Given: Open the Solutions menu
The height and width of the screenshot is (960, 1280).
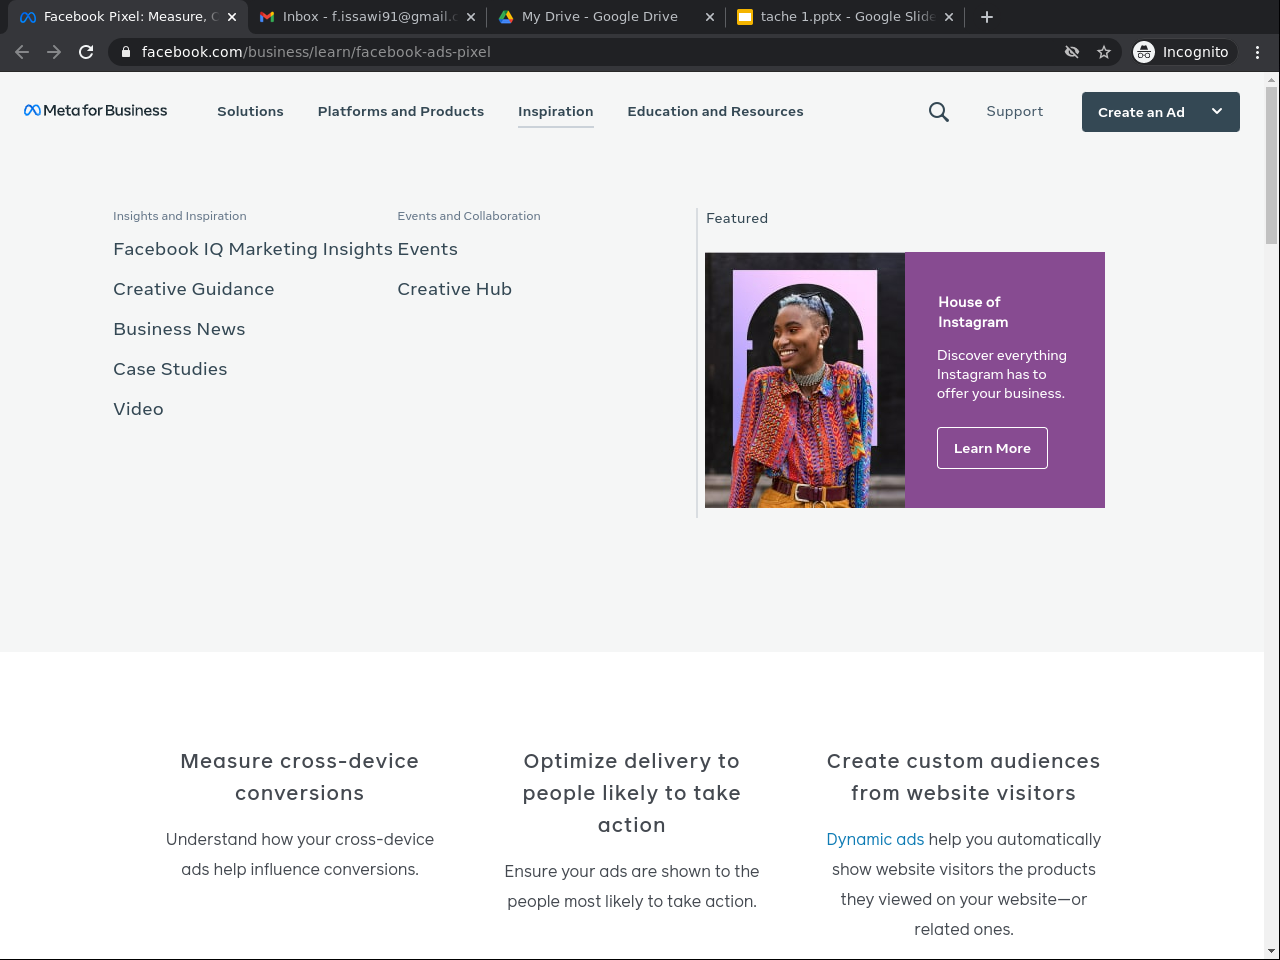Looking at the screenshot, I should (250, 112).
